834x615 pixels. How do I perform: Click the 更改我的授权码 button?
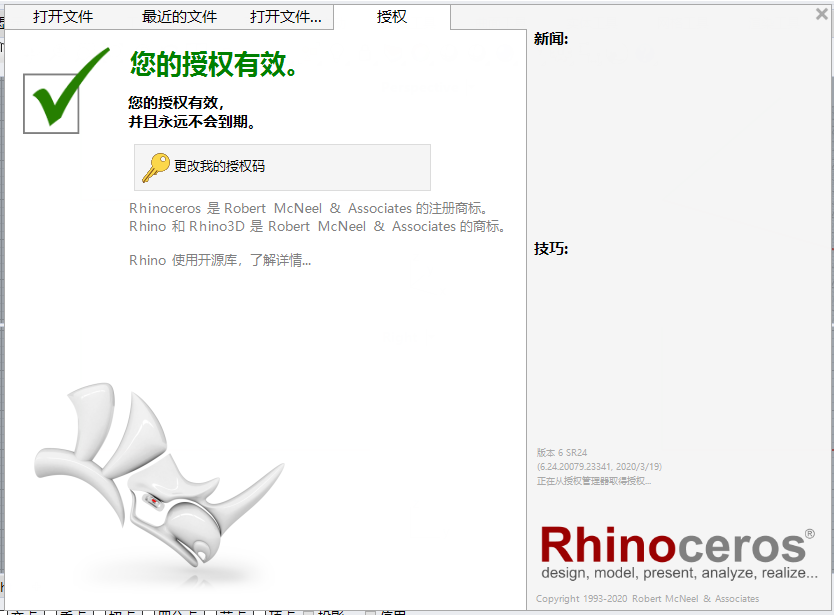[282, 167]
